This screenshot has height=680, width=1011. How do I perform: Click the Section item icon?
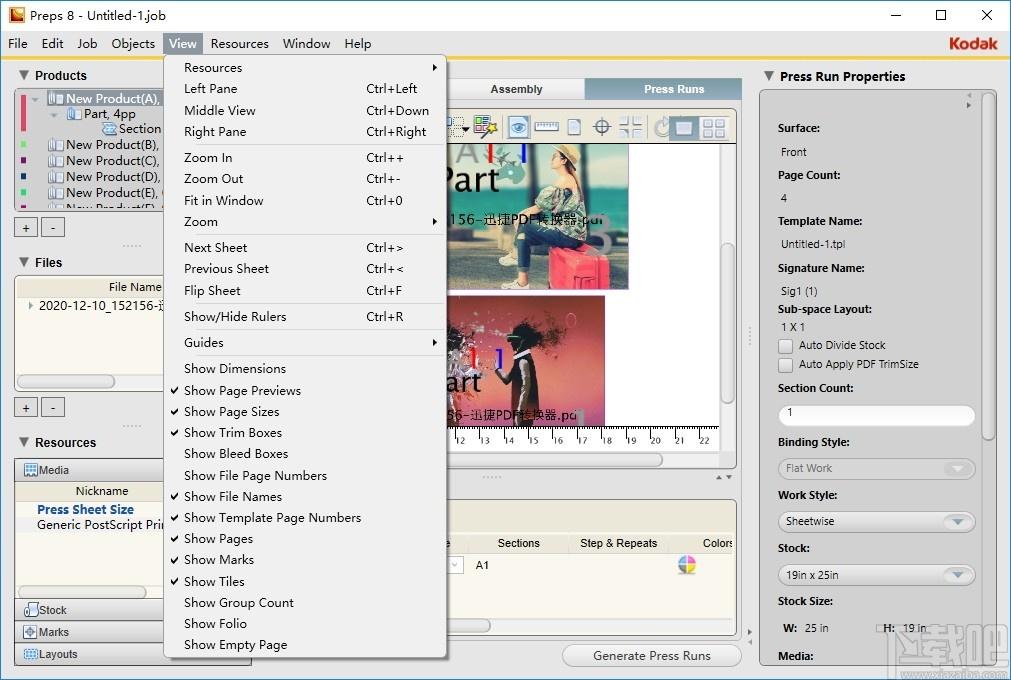[x=110, y=129]
